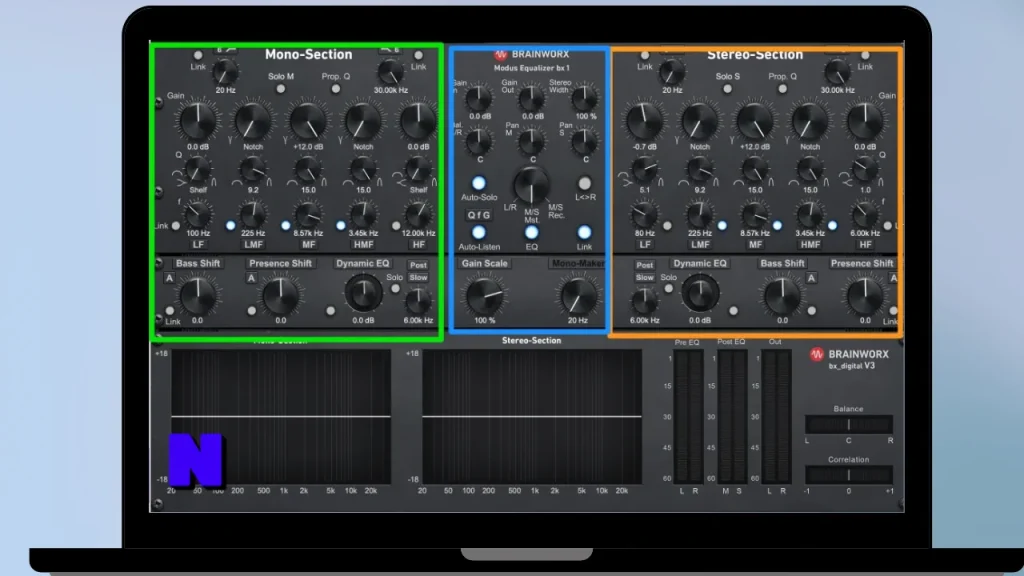
Task: Click the Stereo-Section LF band button
Action: point(645,245)
